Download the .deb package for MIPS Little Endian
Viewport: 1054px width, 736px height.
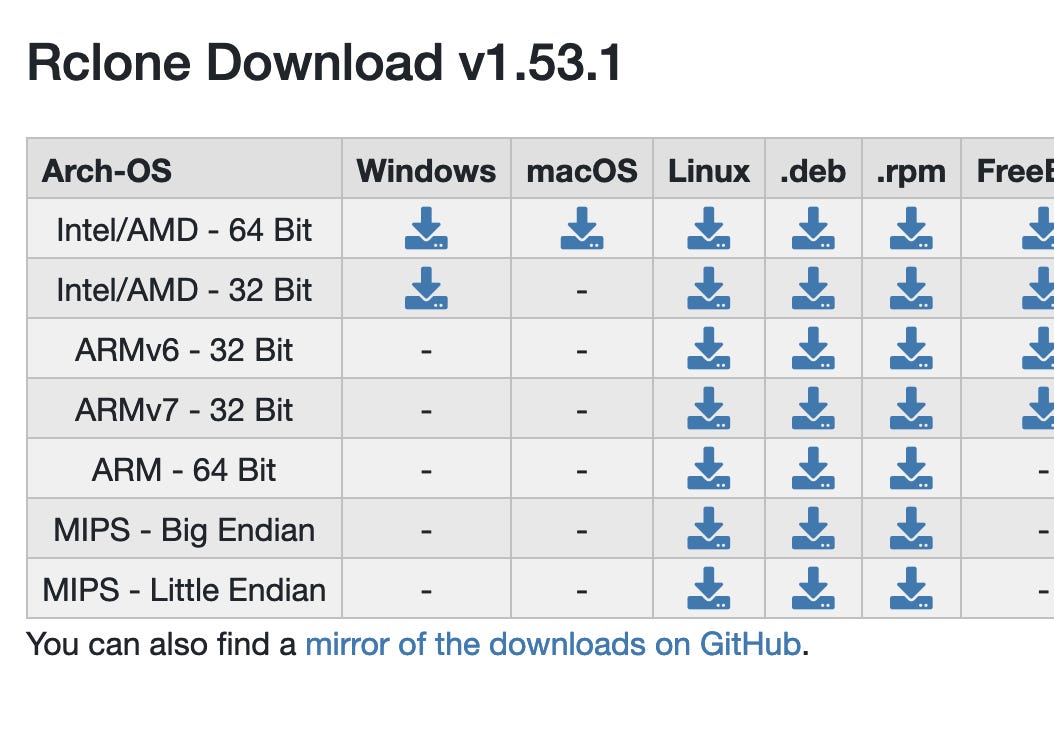pos(813,589)
